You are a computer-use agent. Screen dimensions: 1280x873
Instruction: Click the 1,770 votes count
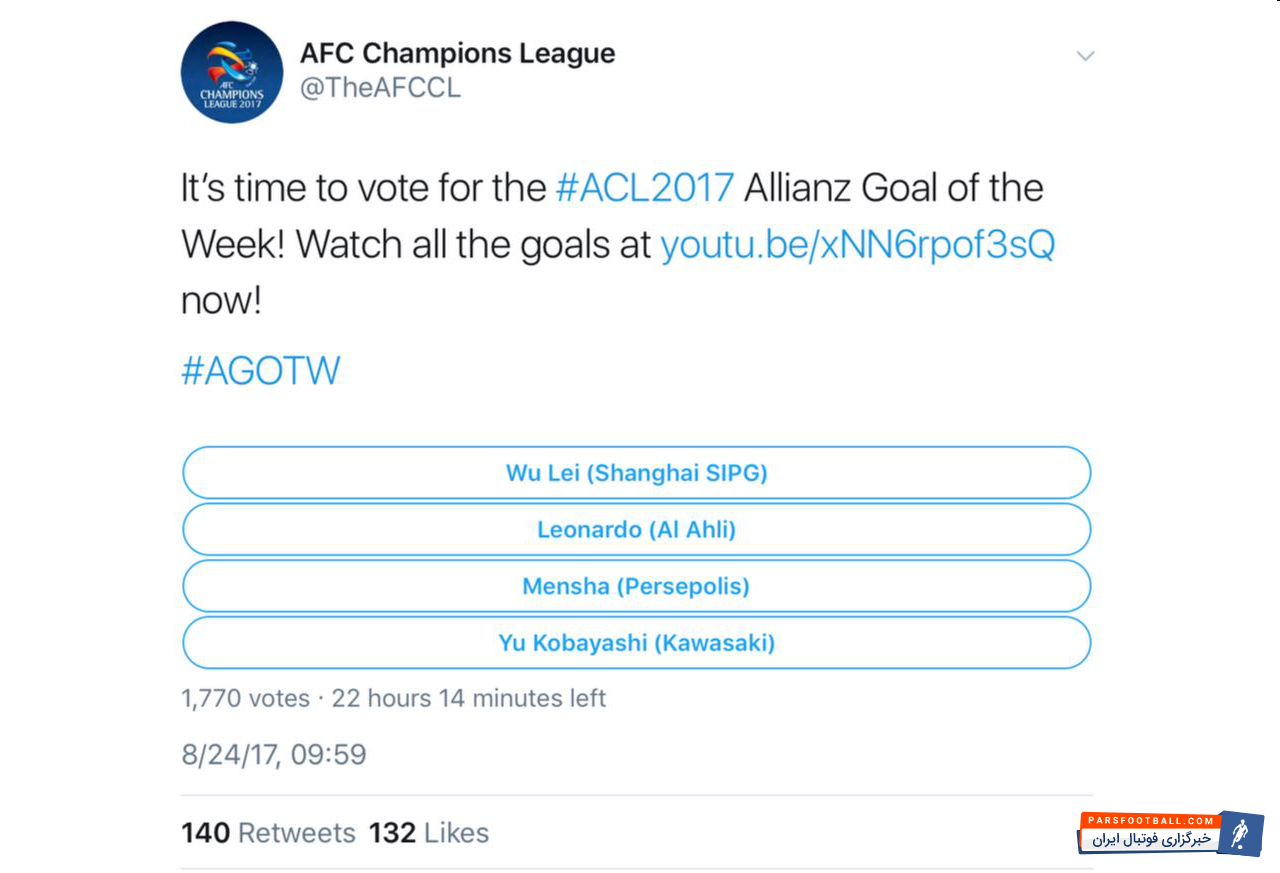coord(245,698)
